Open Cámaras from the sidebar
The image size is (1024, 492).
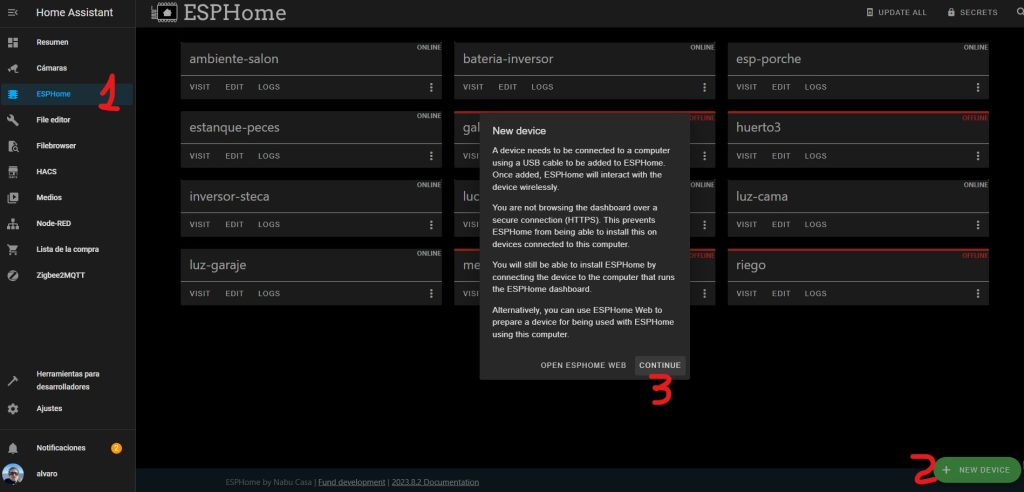tap(52, 68)
